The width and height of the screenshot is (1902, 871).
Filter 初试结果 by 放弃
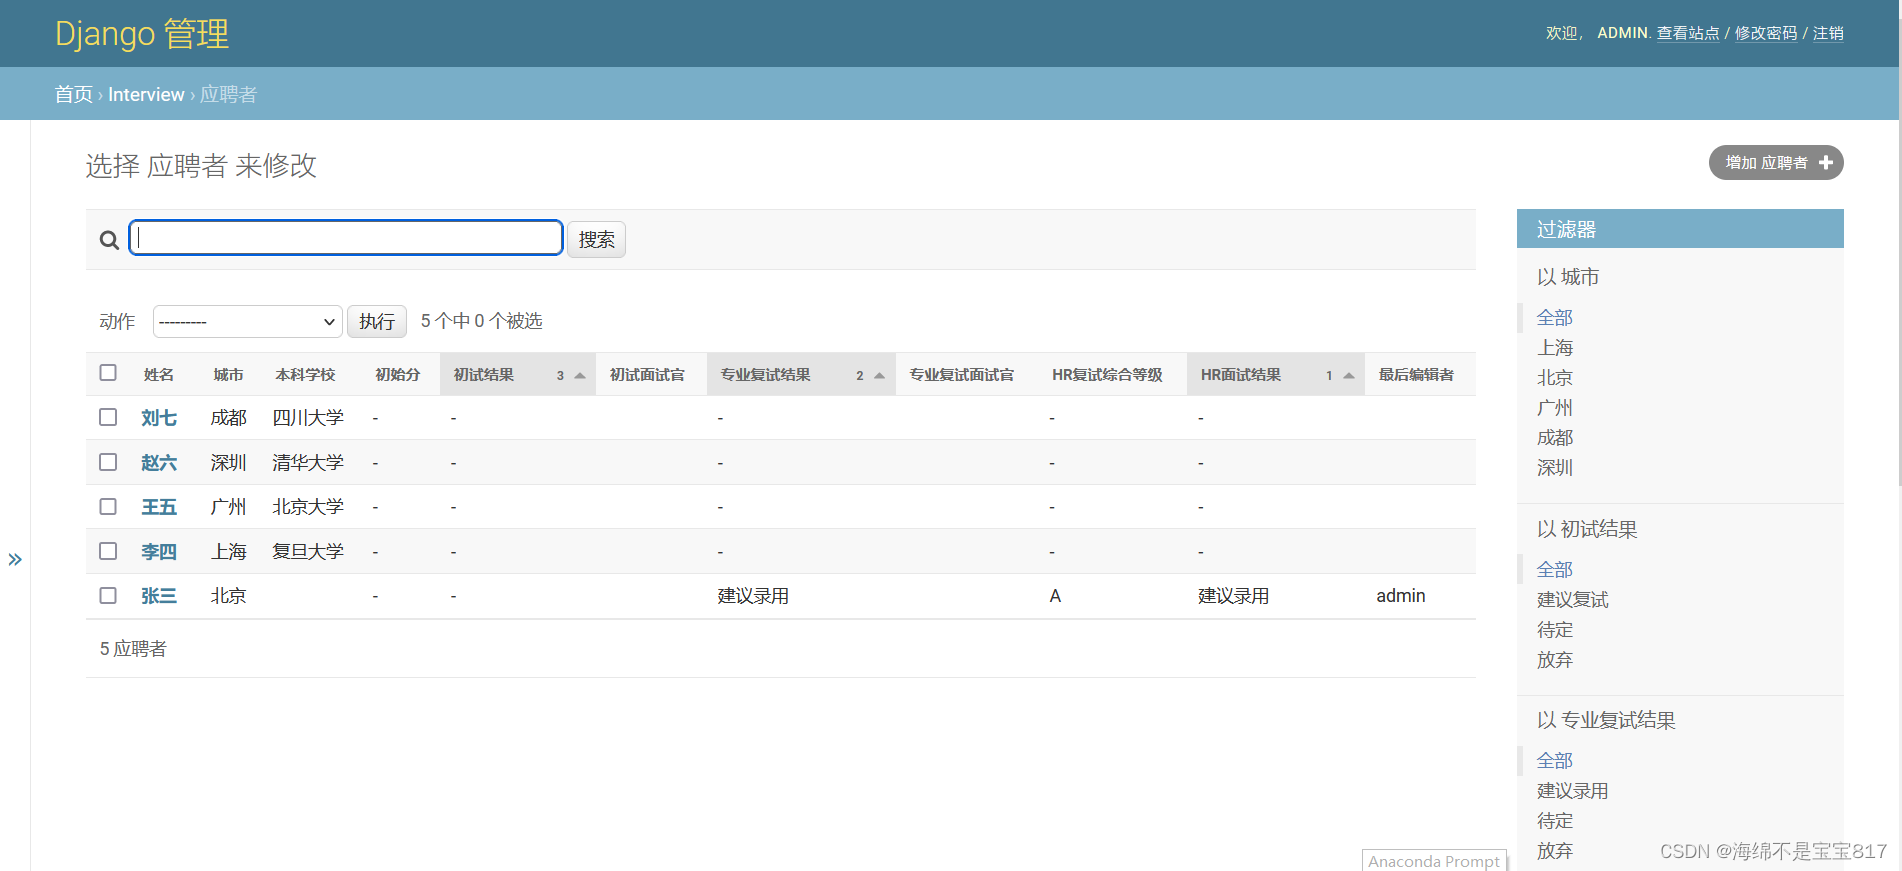[x=1555, y=660]
